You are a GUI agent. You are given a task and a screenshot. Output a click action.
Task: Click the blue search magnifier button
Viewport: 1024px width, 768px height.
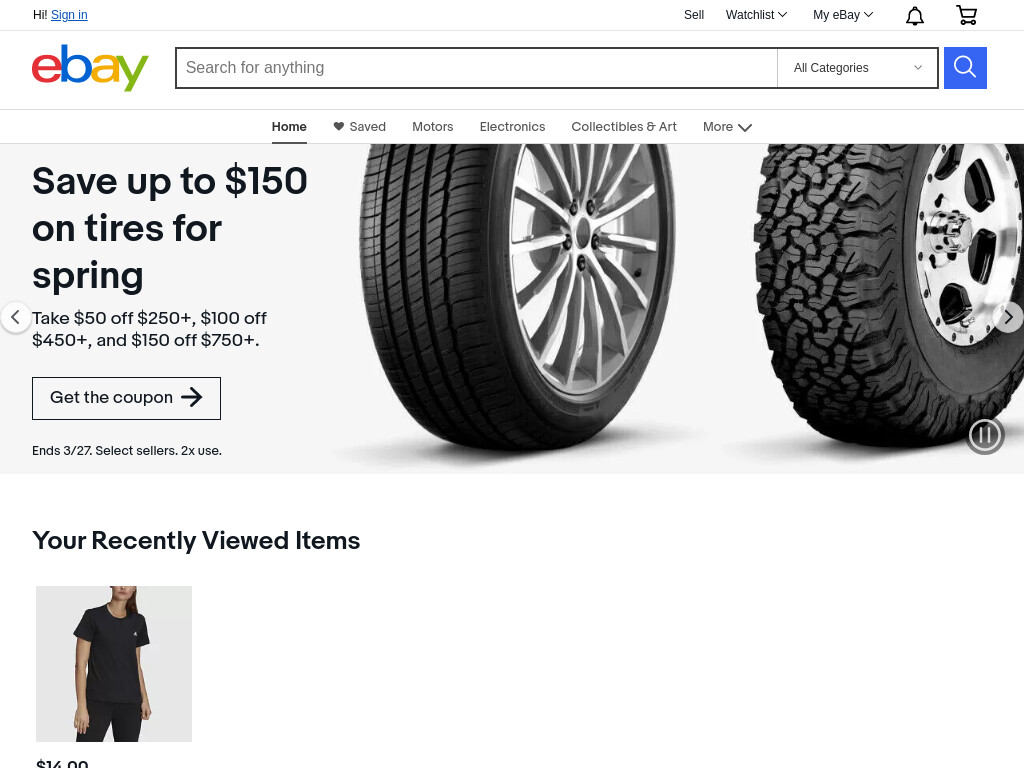click(x=965, y=67)
